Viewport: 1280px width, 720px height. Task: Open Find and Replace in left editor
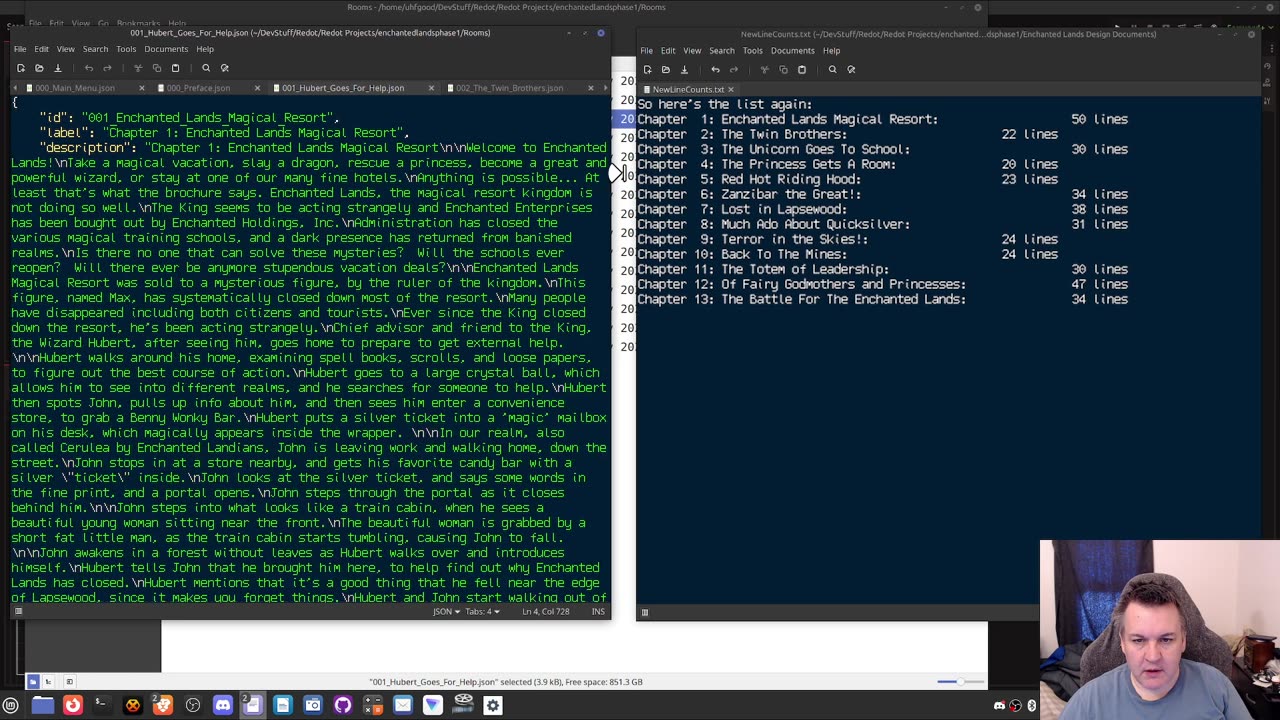point(225,68)
